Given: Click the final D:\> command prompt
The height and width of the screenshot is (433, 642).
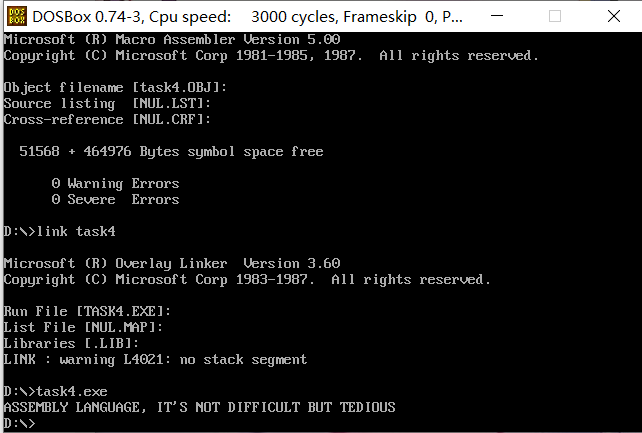Looking at the screenshot, I should coord(20,423).
